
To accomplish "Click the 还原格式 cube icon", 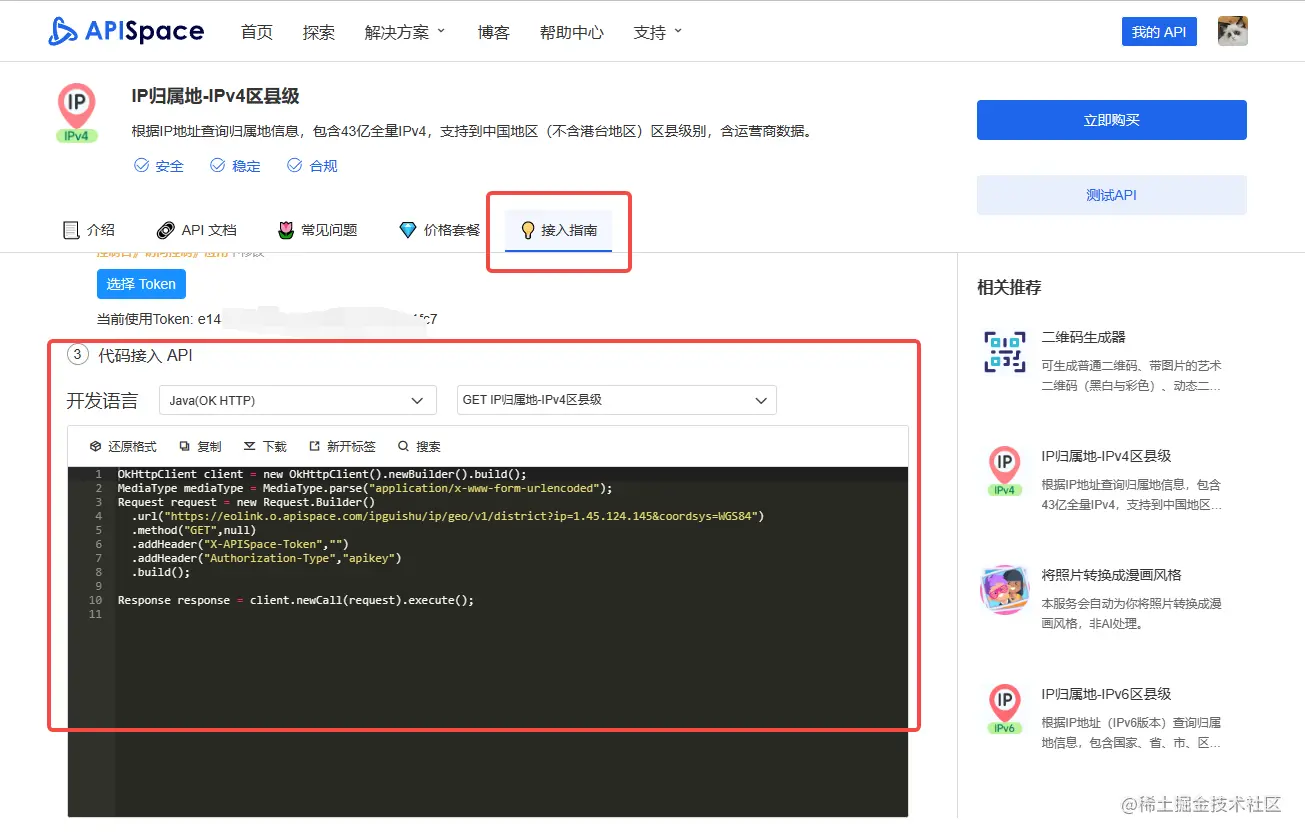I will (x=96, y=446).
